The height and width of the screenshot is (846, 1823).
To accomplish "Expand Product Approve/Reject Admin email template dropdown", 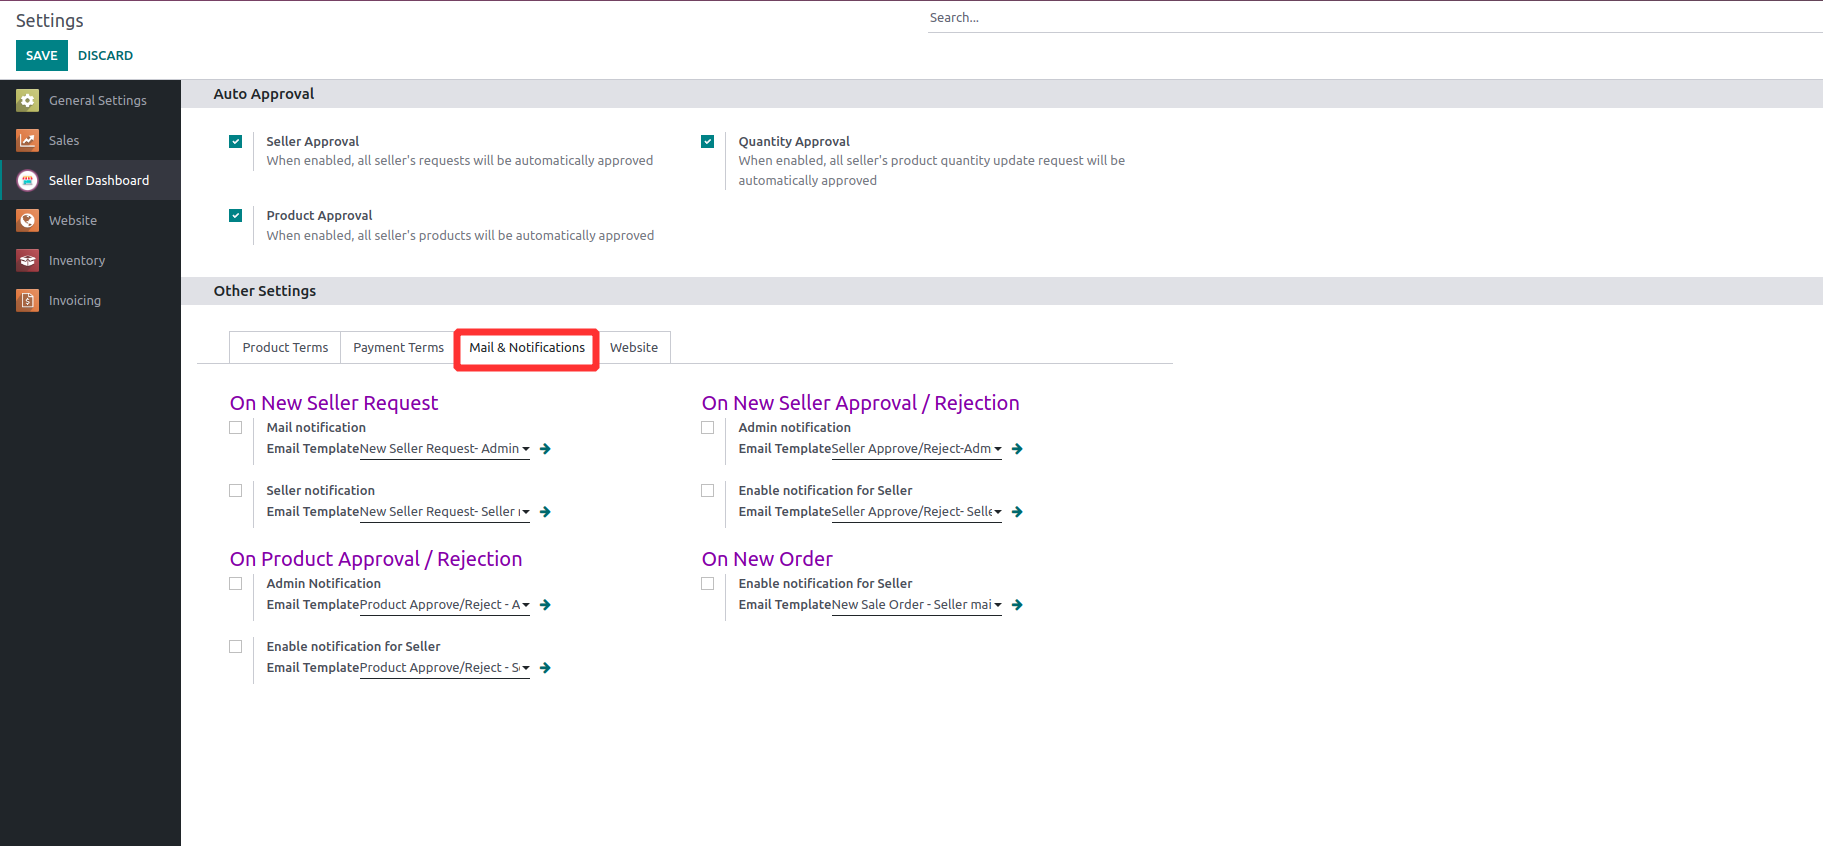I will 525,605.
